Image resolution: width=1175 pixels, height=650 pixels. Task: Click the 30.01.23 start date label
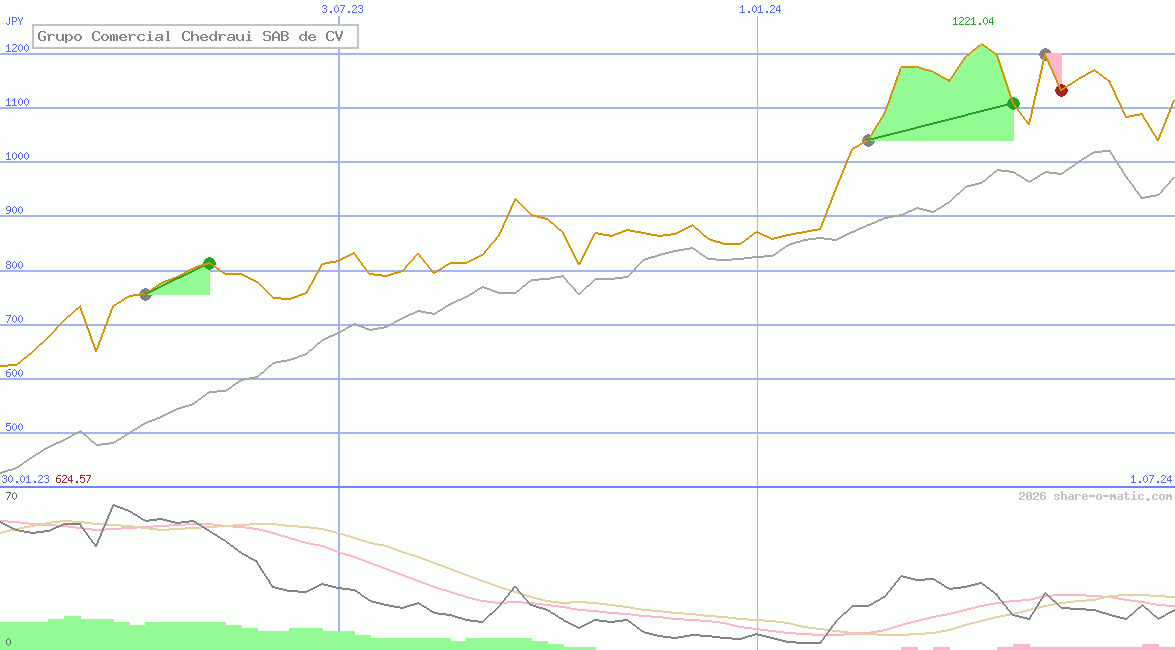pyautogui.click(x=25, y=479)
